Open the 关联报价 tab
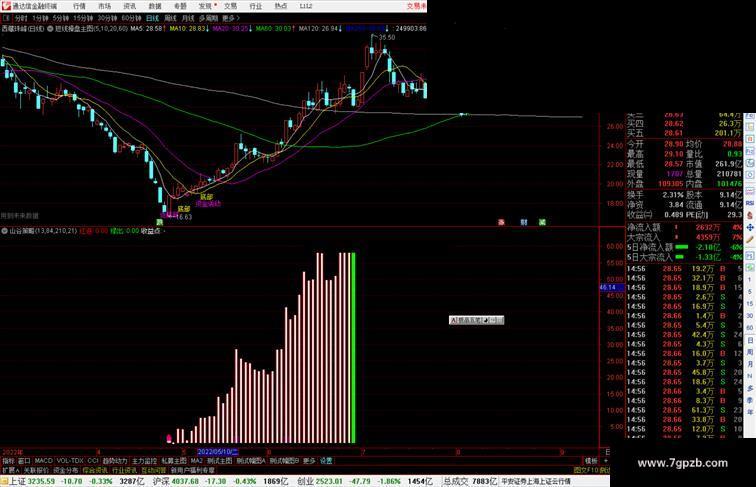 click(x=36, y=470)
